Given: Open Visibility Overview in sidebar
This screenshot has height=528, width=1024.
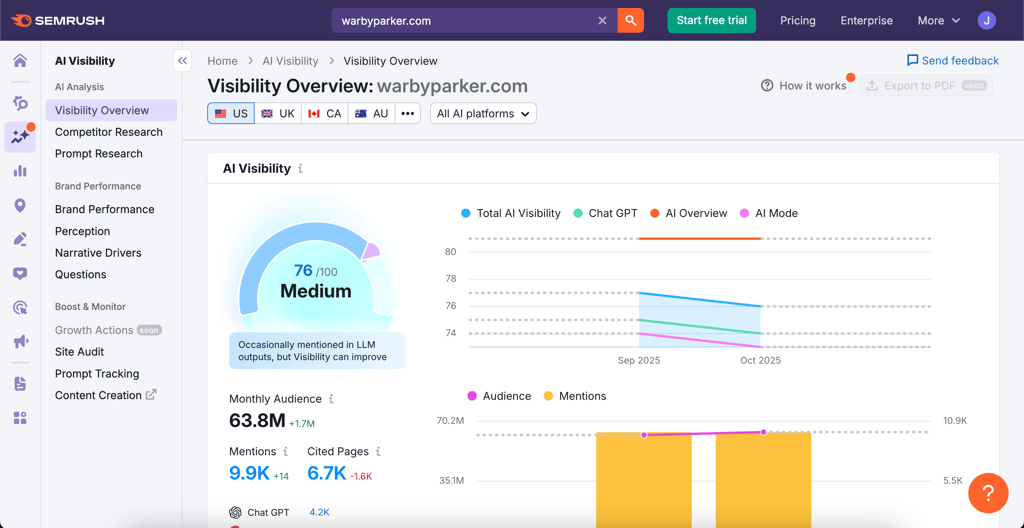Looking at the screenshot, I should click(x=112, y=110).
